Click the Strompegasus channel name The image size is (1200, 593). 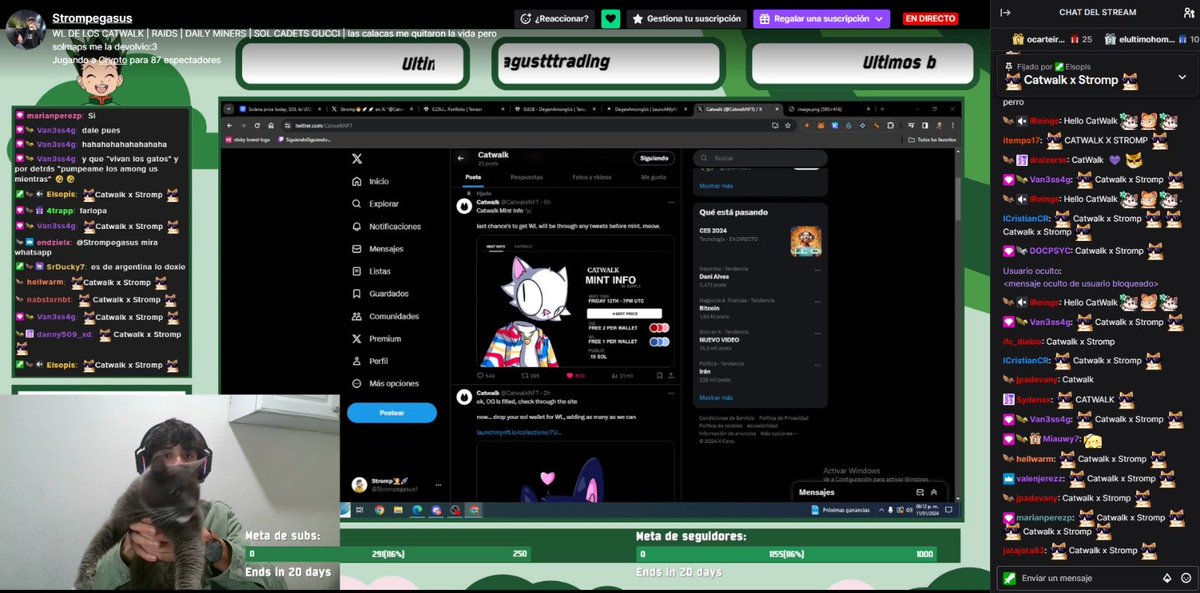[x=92, y=18]
